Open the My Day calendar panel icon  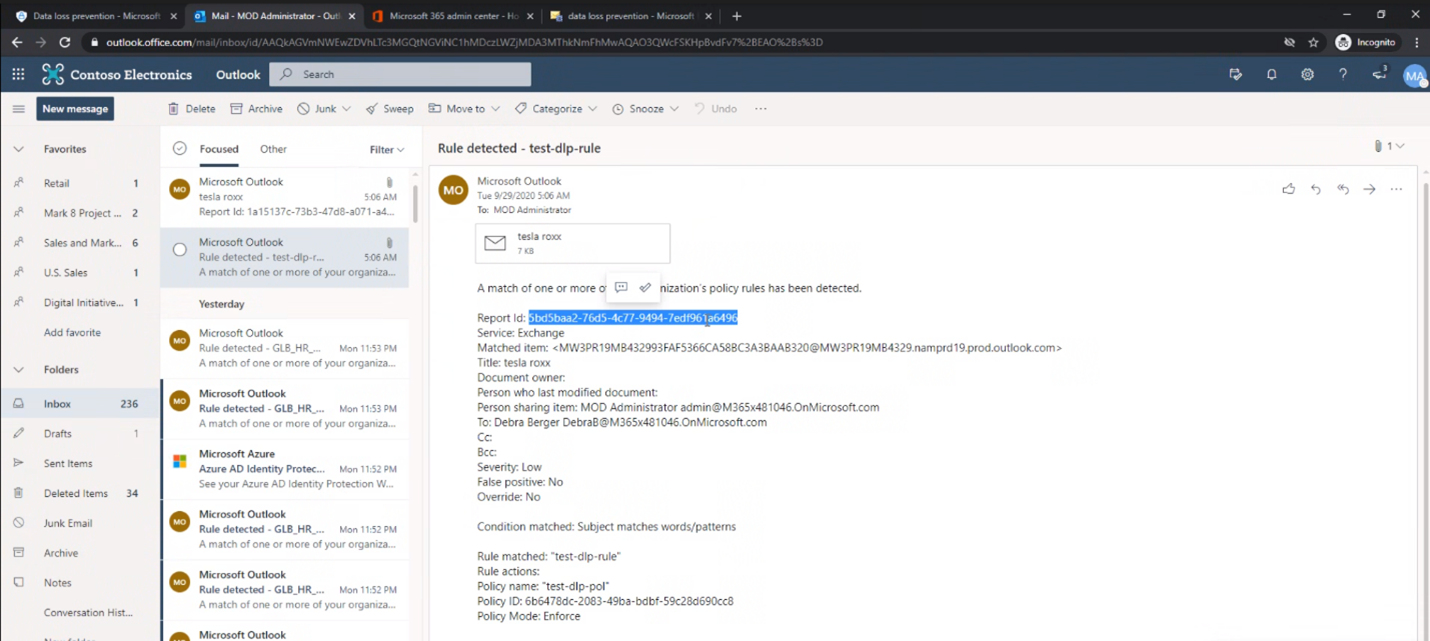[1236, 74]
